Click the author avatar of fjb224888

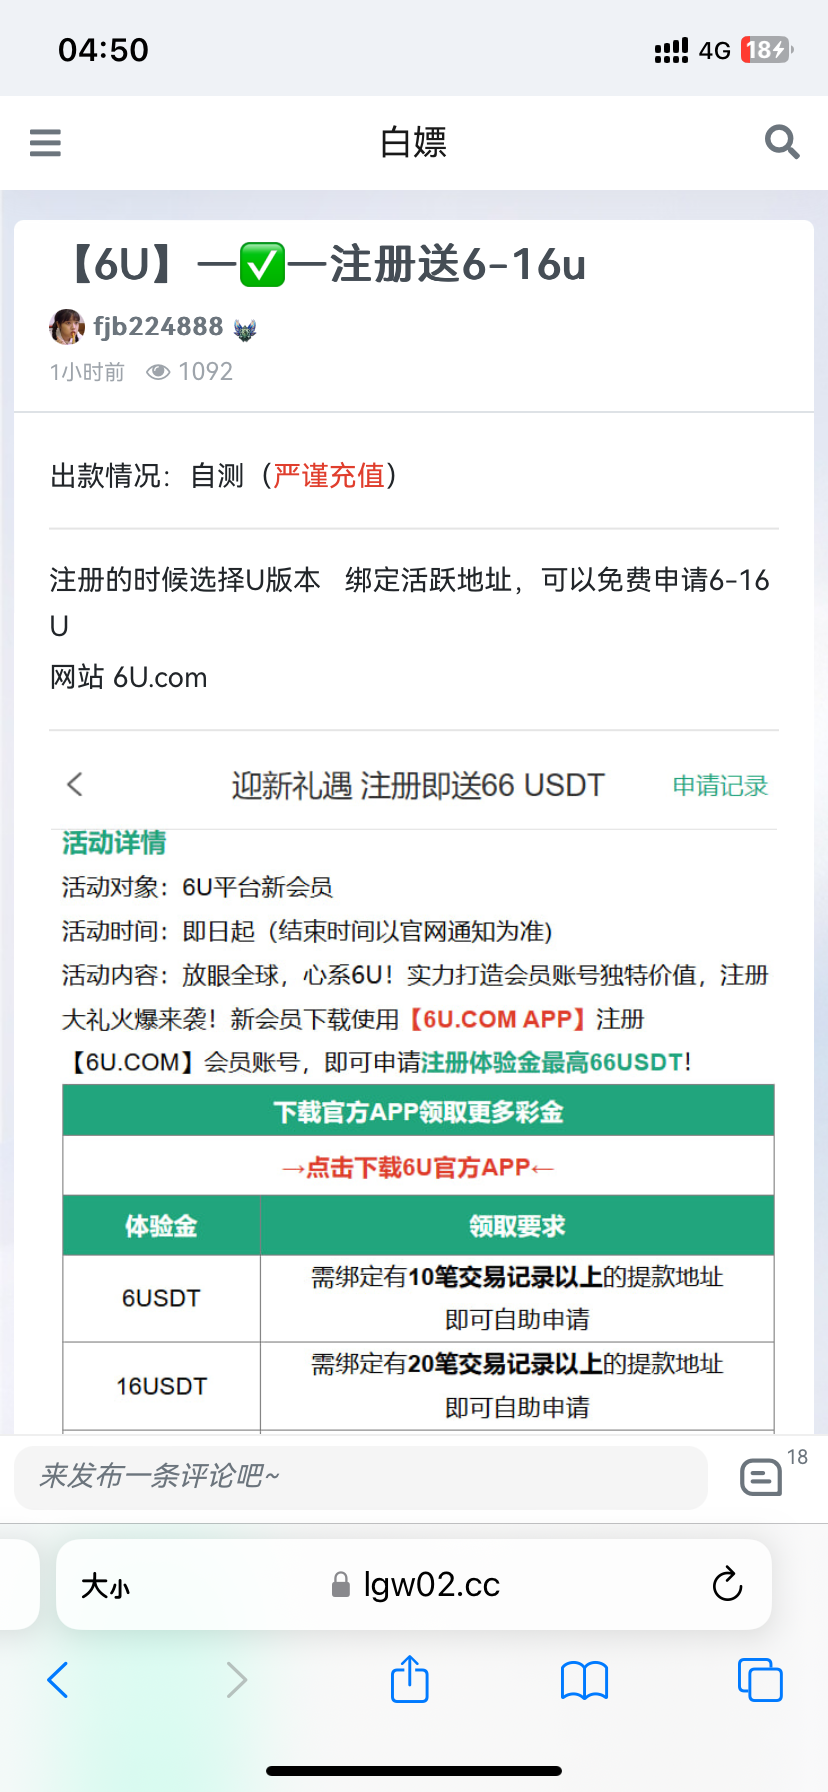coord(67,327)
